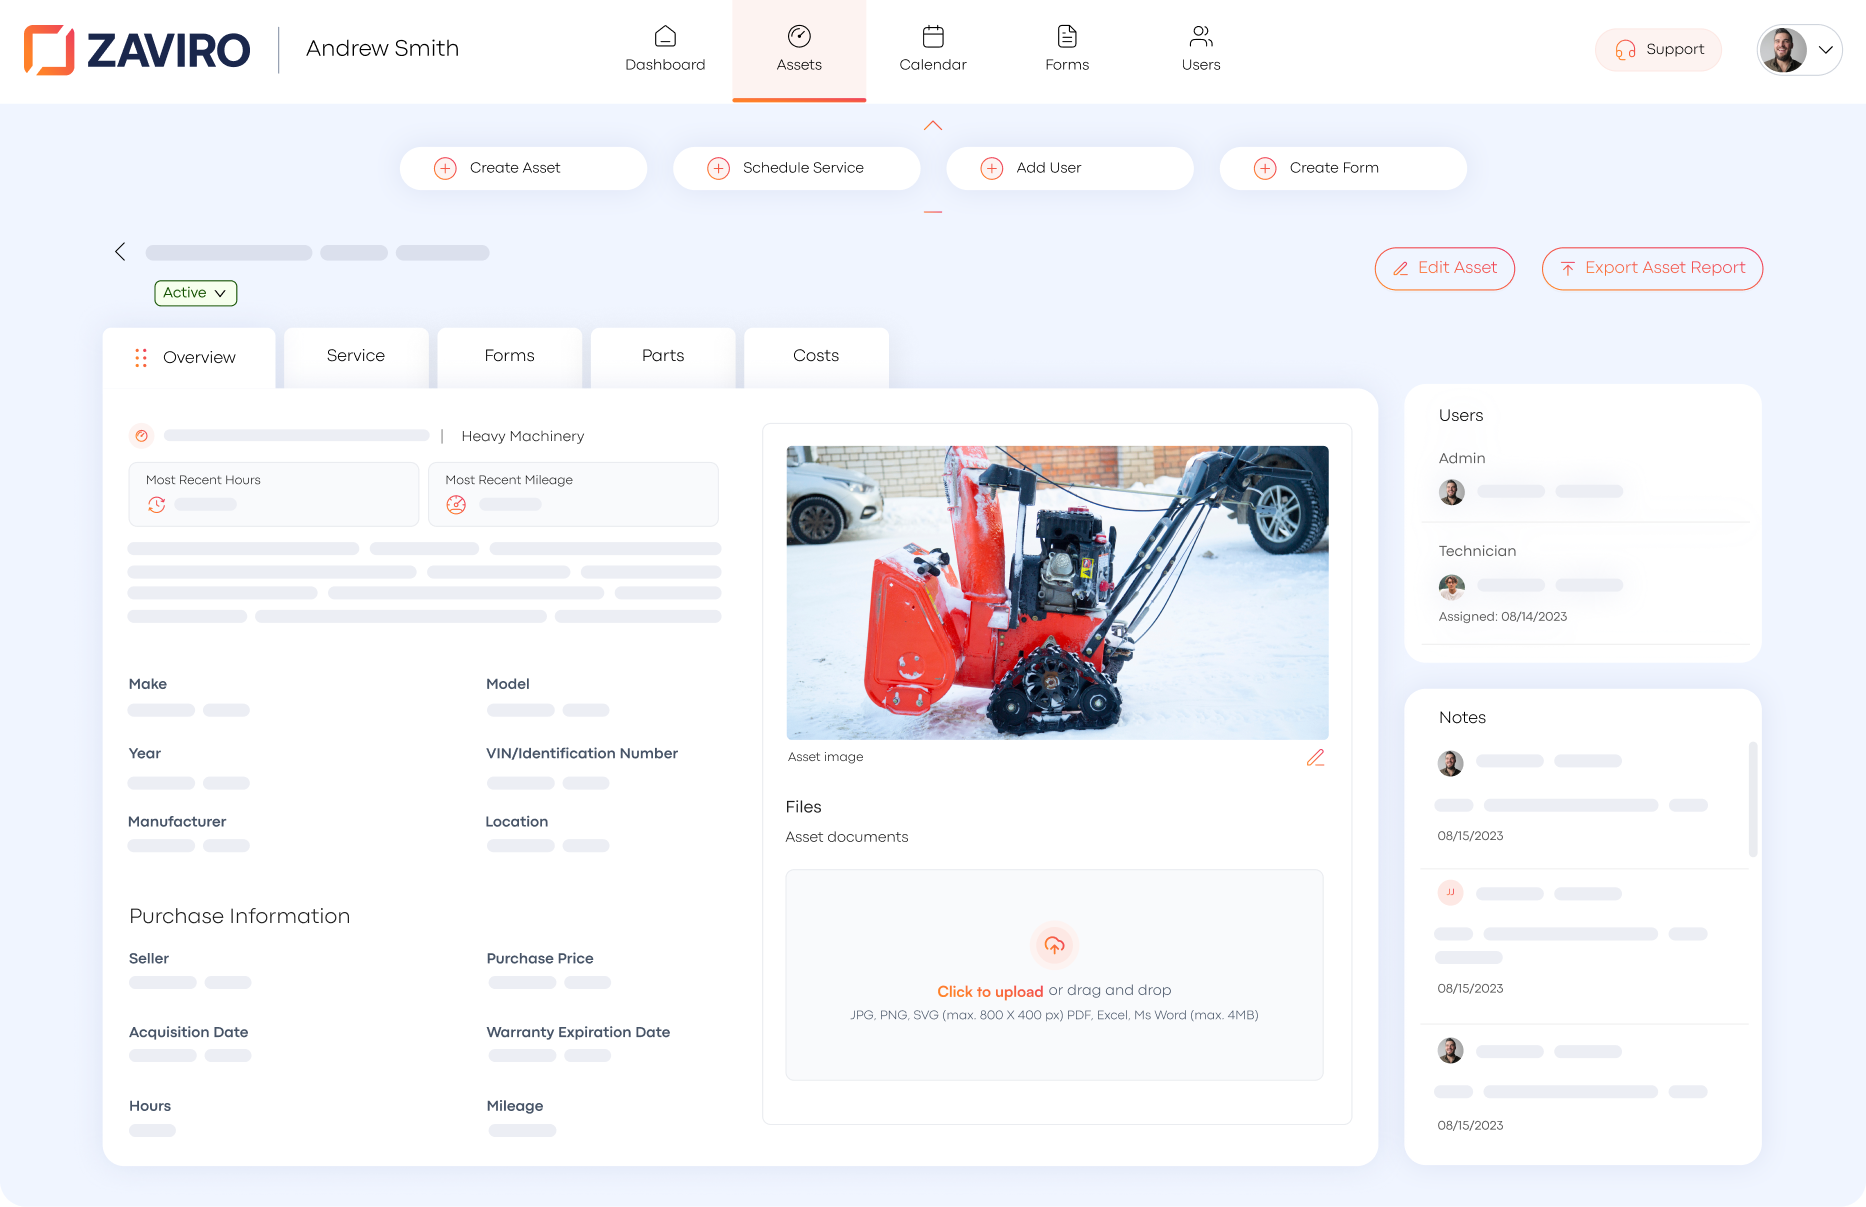Screen dimensions: 1866x1207
Task: Click Heavy Machinery category text
Action: (x=522, y=436)
